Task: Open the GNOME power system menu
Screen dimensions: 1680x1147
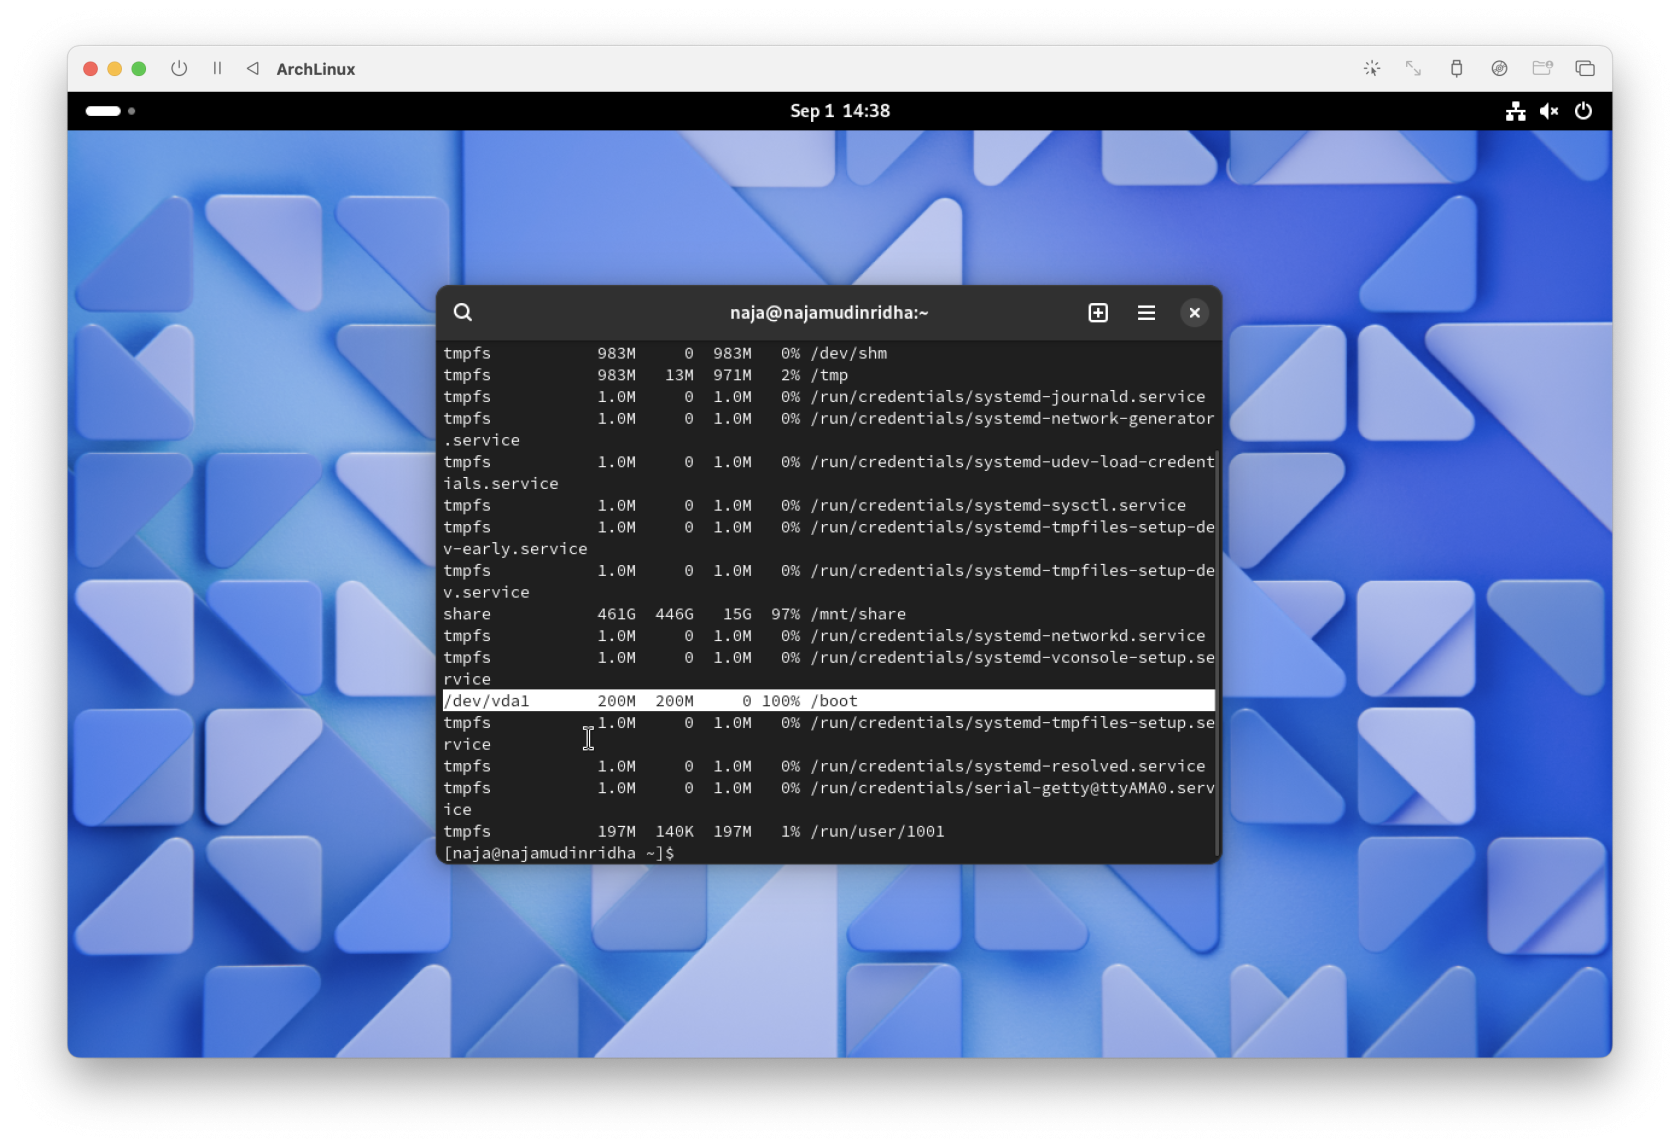Action: click(x=1583, y=111)
